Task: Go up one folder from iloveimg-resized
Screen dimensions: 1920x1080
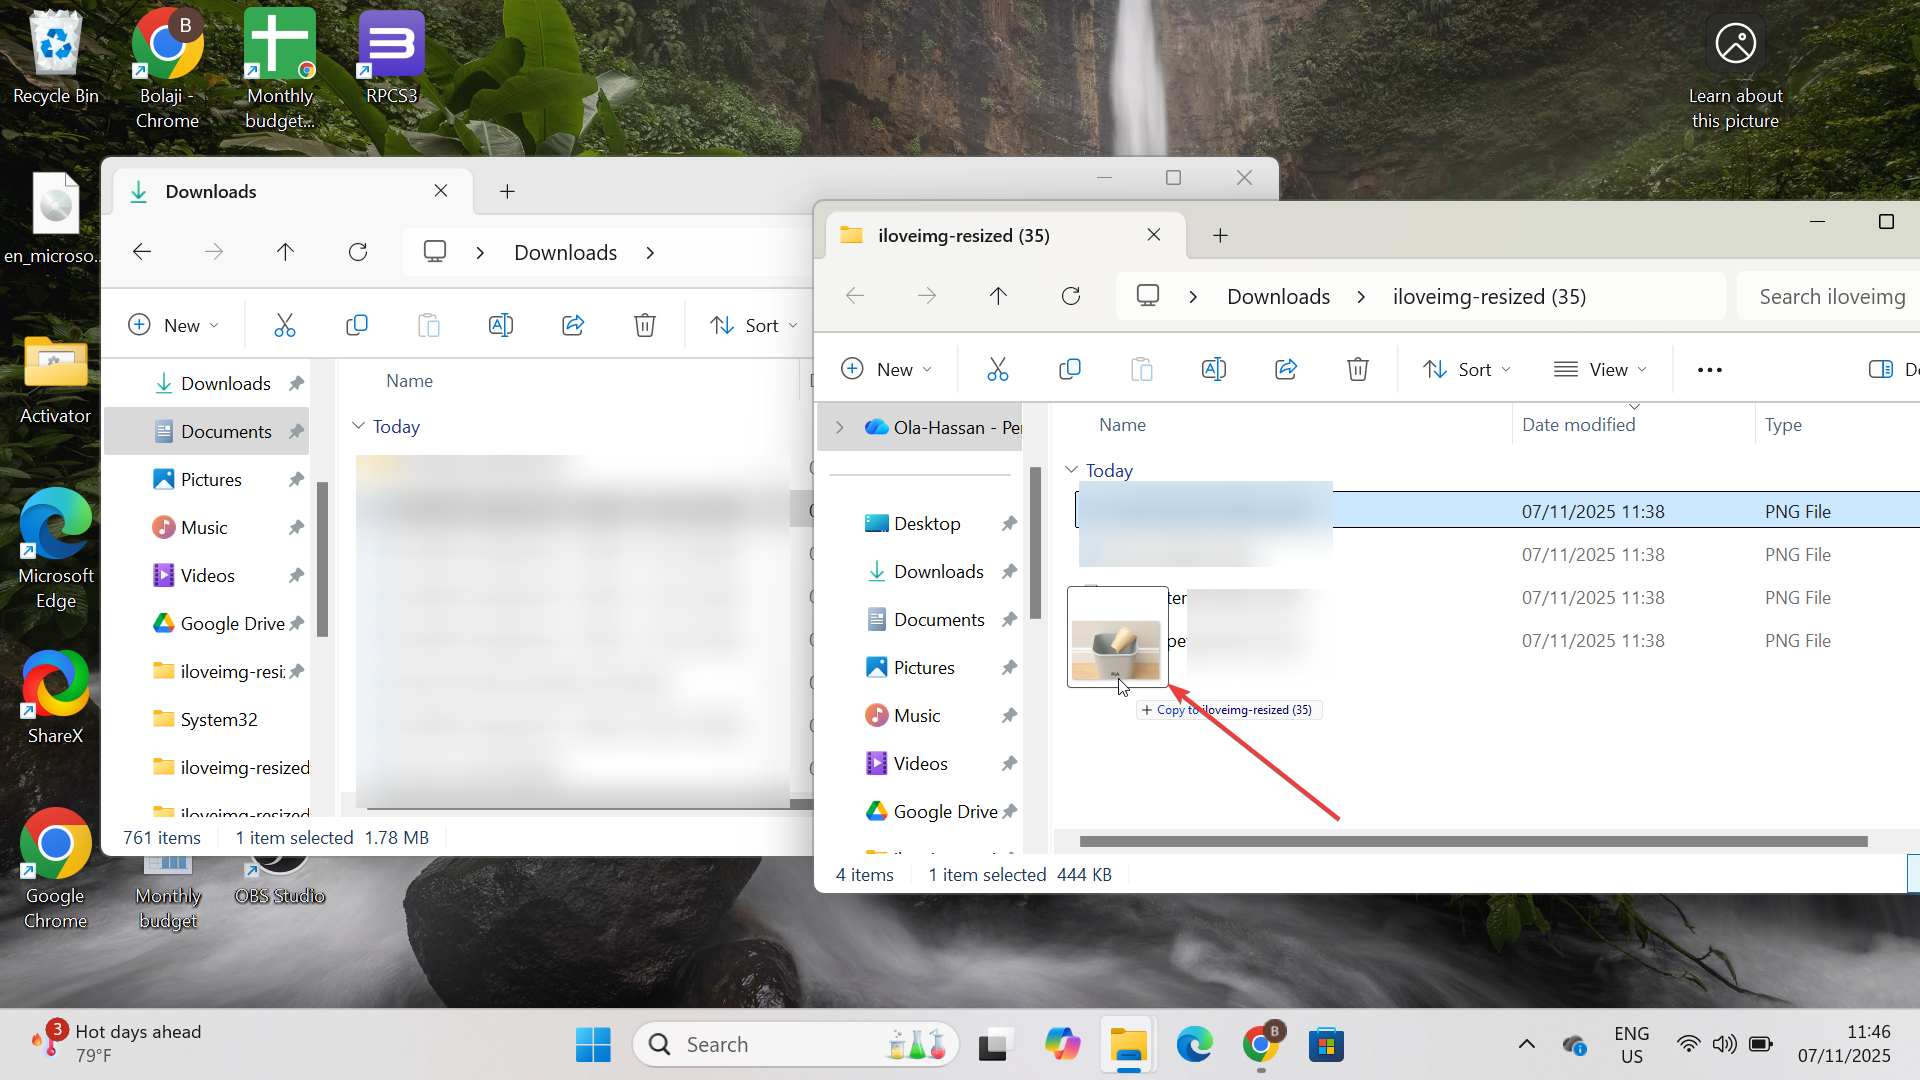Action: 998,296
